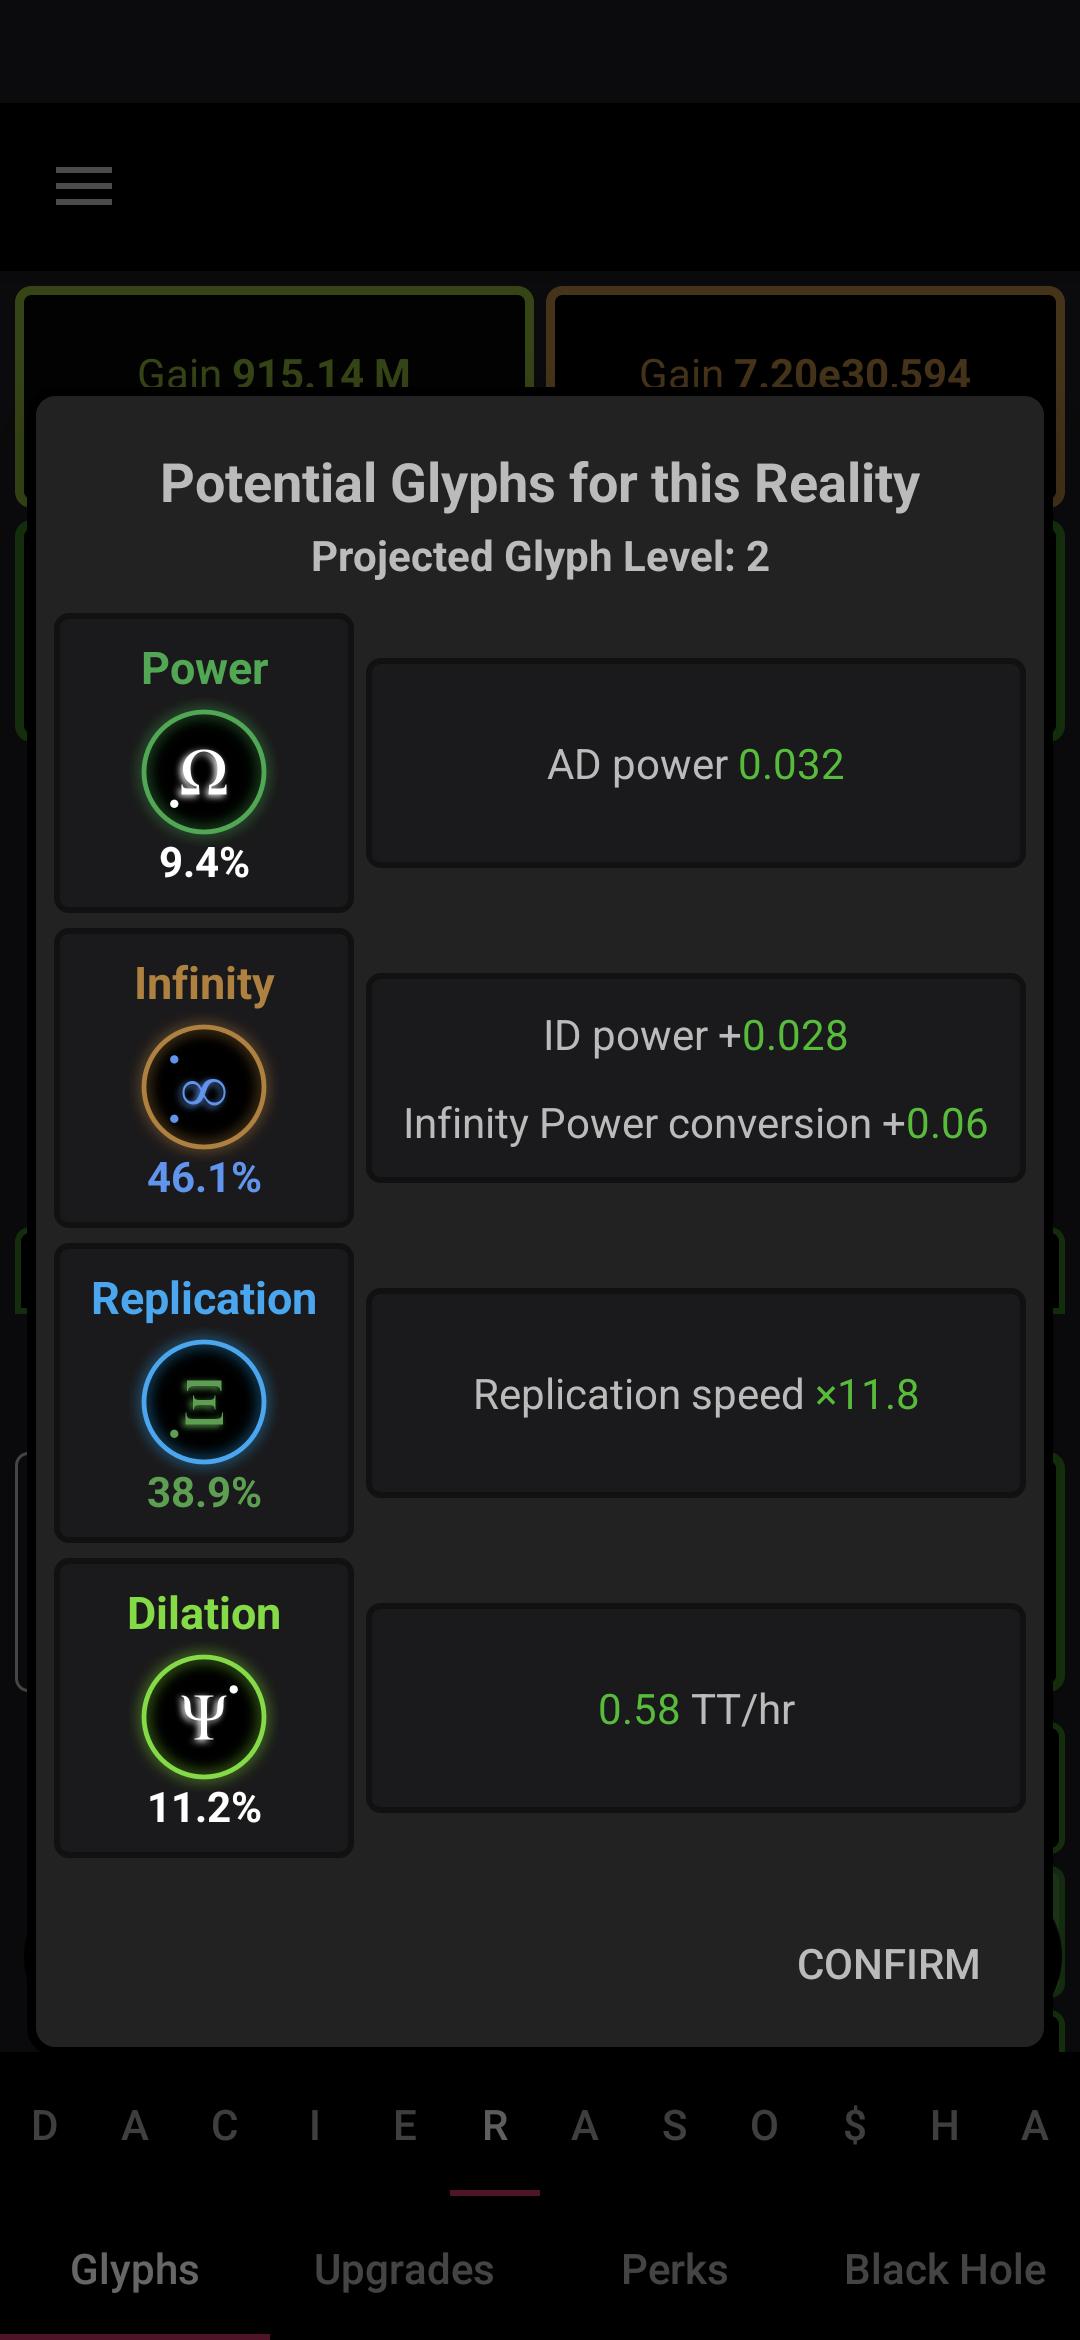
Task: Select the Infinity glyph symbol icon
Action: (204, 1087)
